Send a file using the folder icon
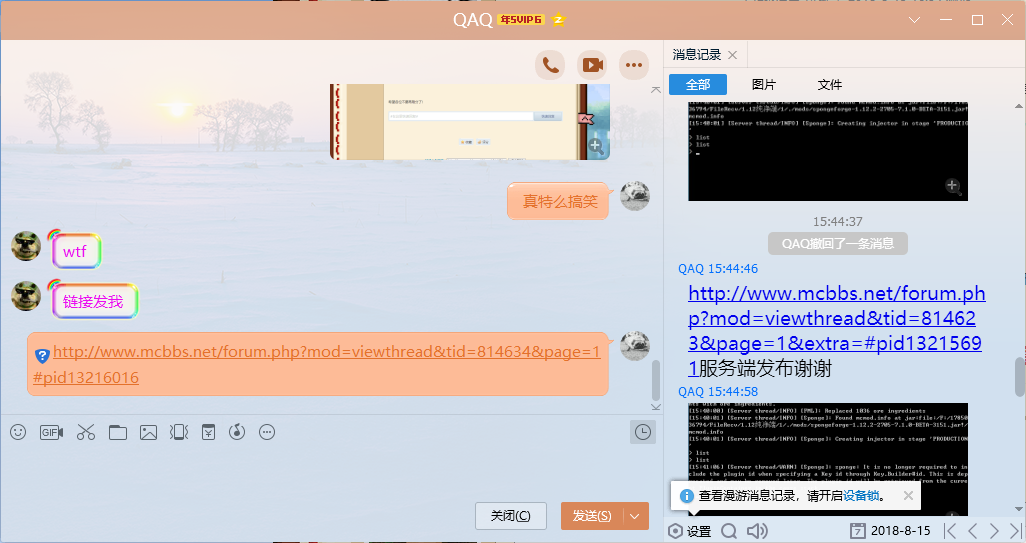 [118, 432]
